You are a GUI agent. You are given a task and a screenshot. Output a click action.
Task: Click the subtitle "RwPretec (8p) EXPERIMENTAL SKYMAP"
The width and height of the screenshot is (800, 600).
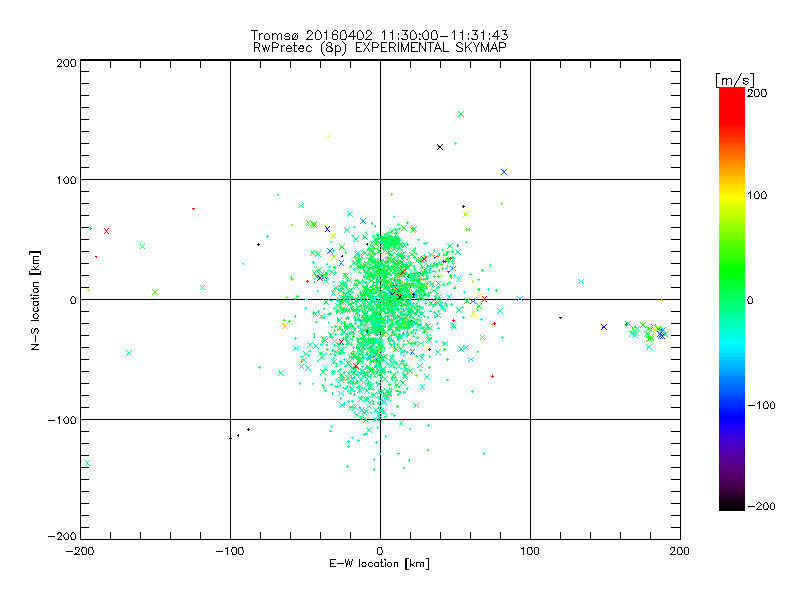click(x=380, y=48)
